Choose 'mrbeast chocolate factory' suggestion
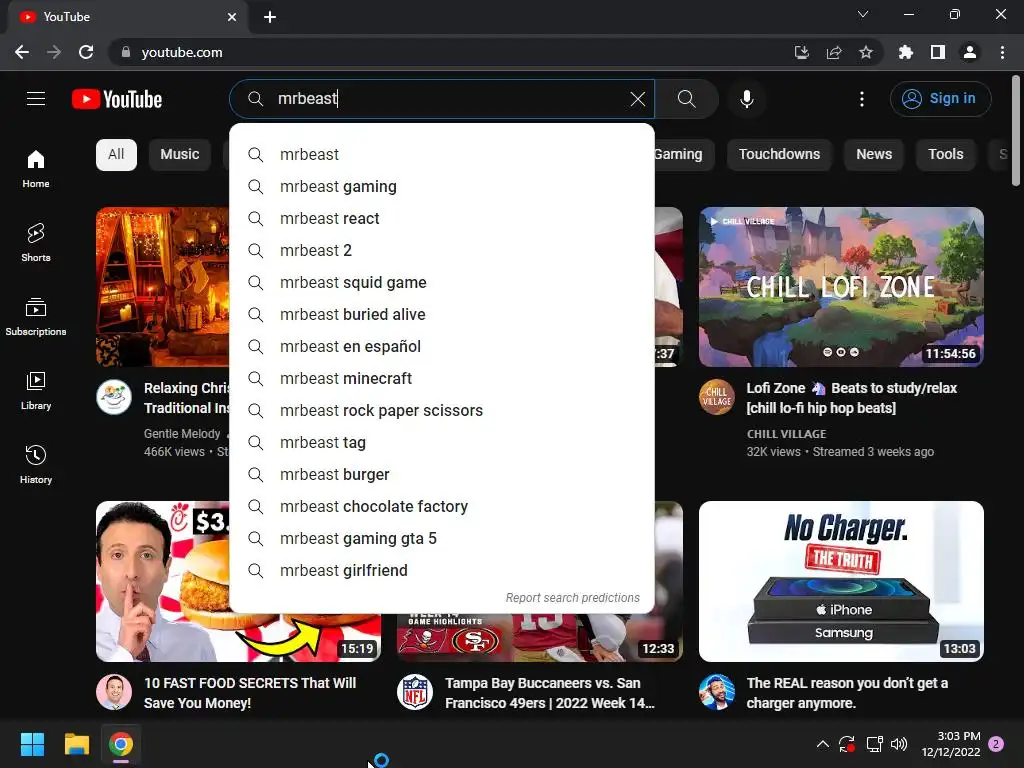 coord(442,507)
